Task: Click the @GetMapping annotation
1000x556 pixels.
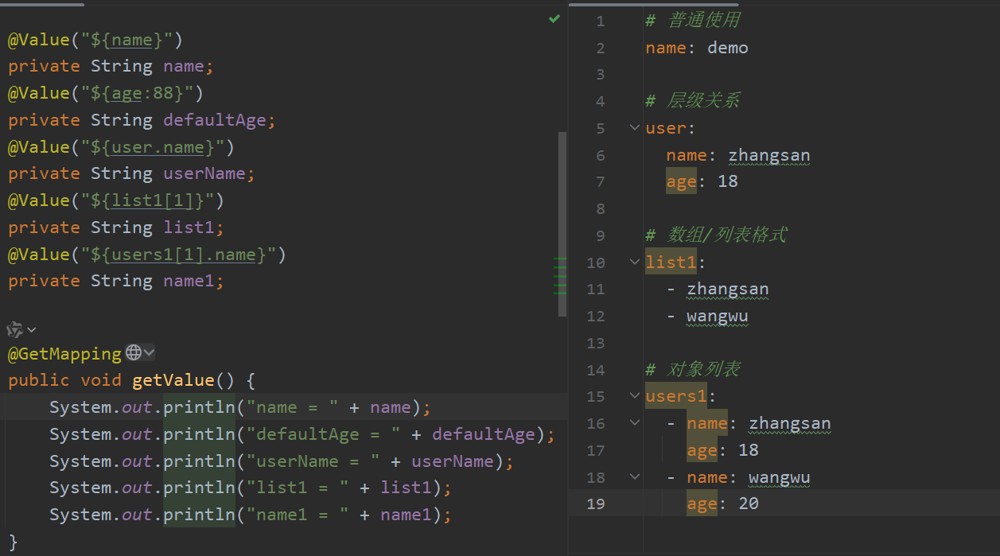Action: click(x=64, y=354)
